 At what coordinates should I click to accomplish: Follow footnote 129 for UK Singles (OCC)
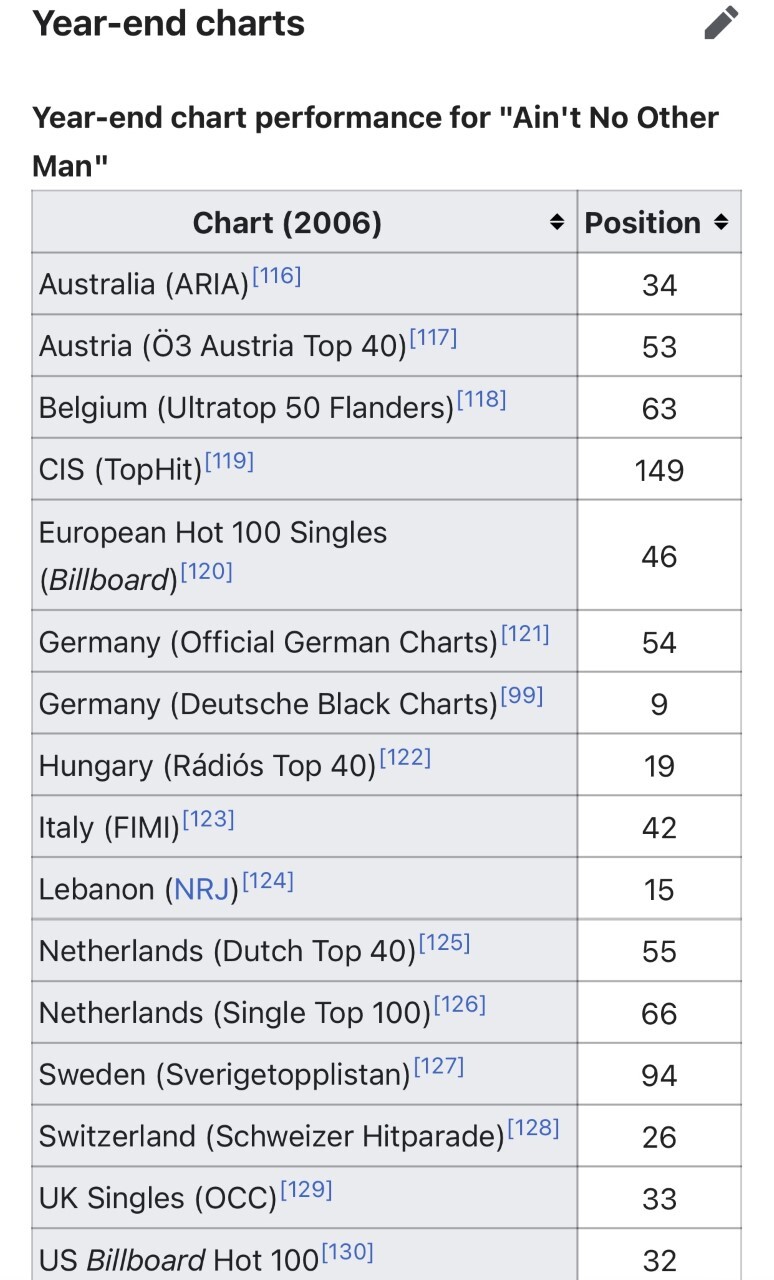click(x=307, y=1190)
